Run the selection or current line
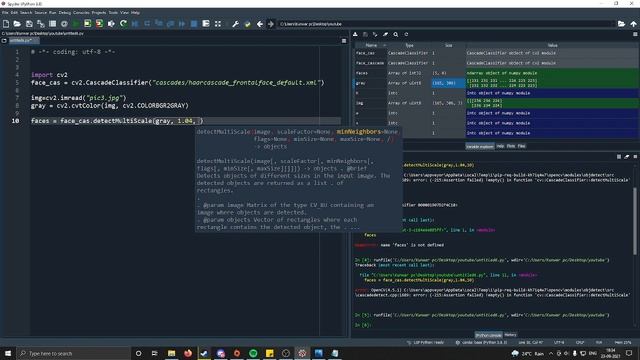 (111, 24)
